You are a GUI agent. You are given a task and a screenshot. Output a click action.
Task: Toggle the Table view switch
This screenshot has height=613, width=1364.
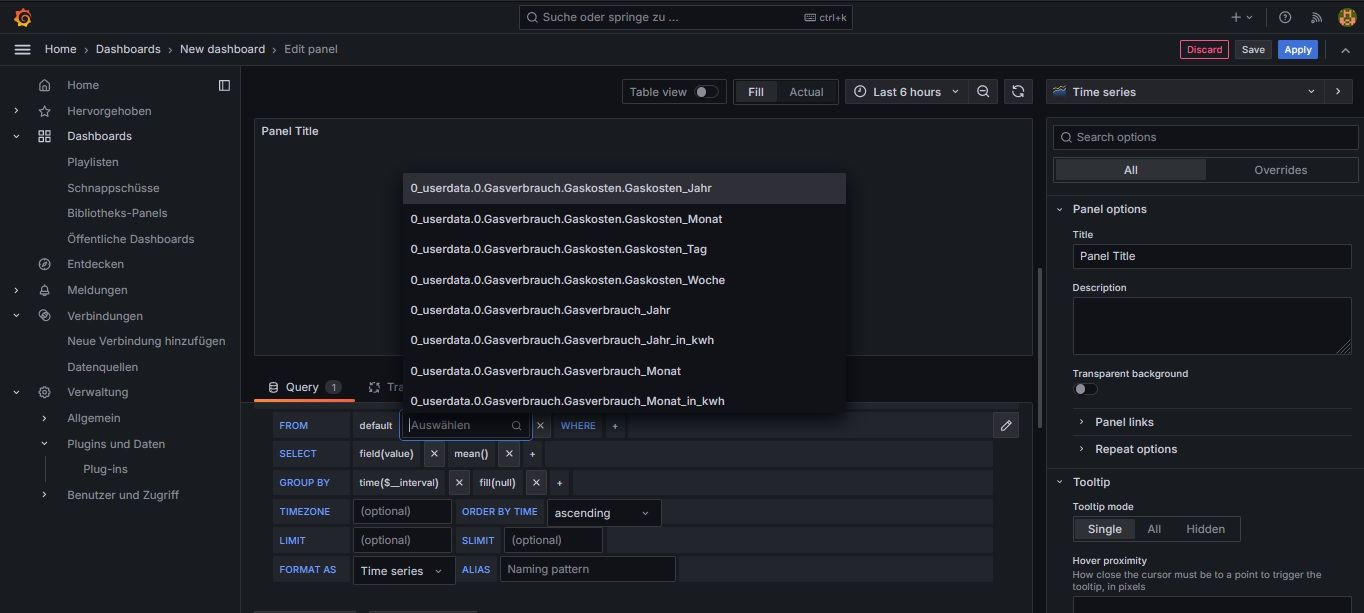[x=706, y=92]
